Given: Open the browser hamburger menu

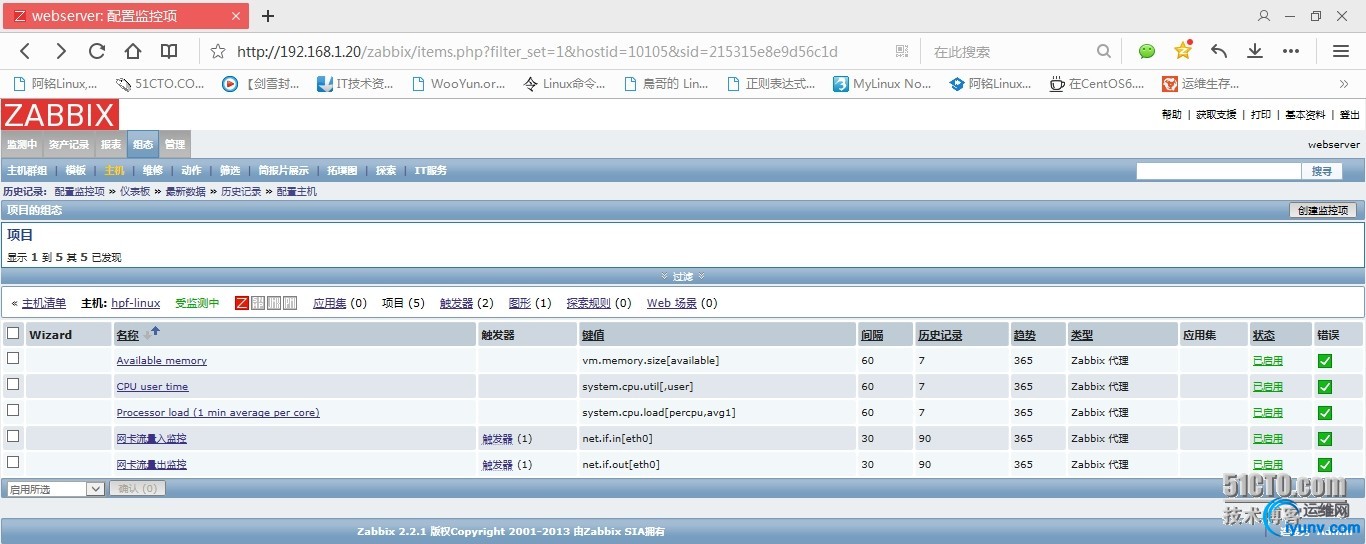Looking at the screenshot, I should [1341, 51].
